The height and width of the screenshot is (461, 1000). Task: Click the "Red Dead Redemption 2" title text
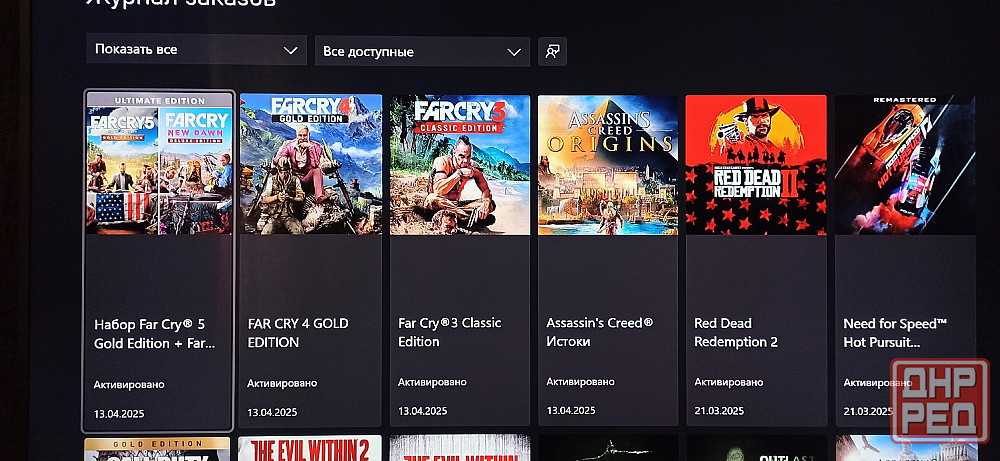pyautogui.click(x=736, y=332)
